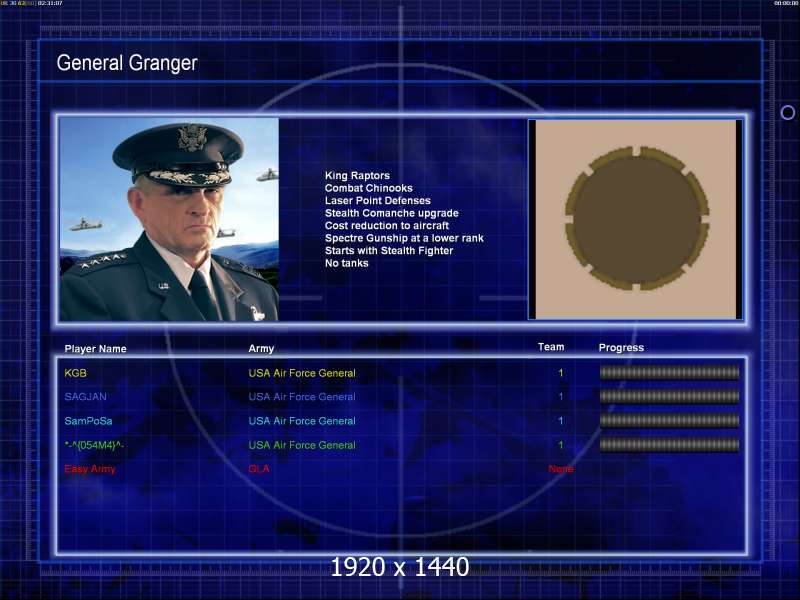Viewport: 800px width, 600px height.
Task: Select player name SamPoSa
Action: (88, 421)
